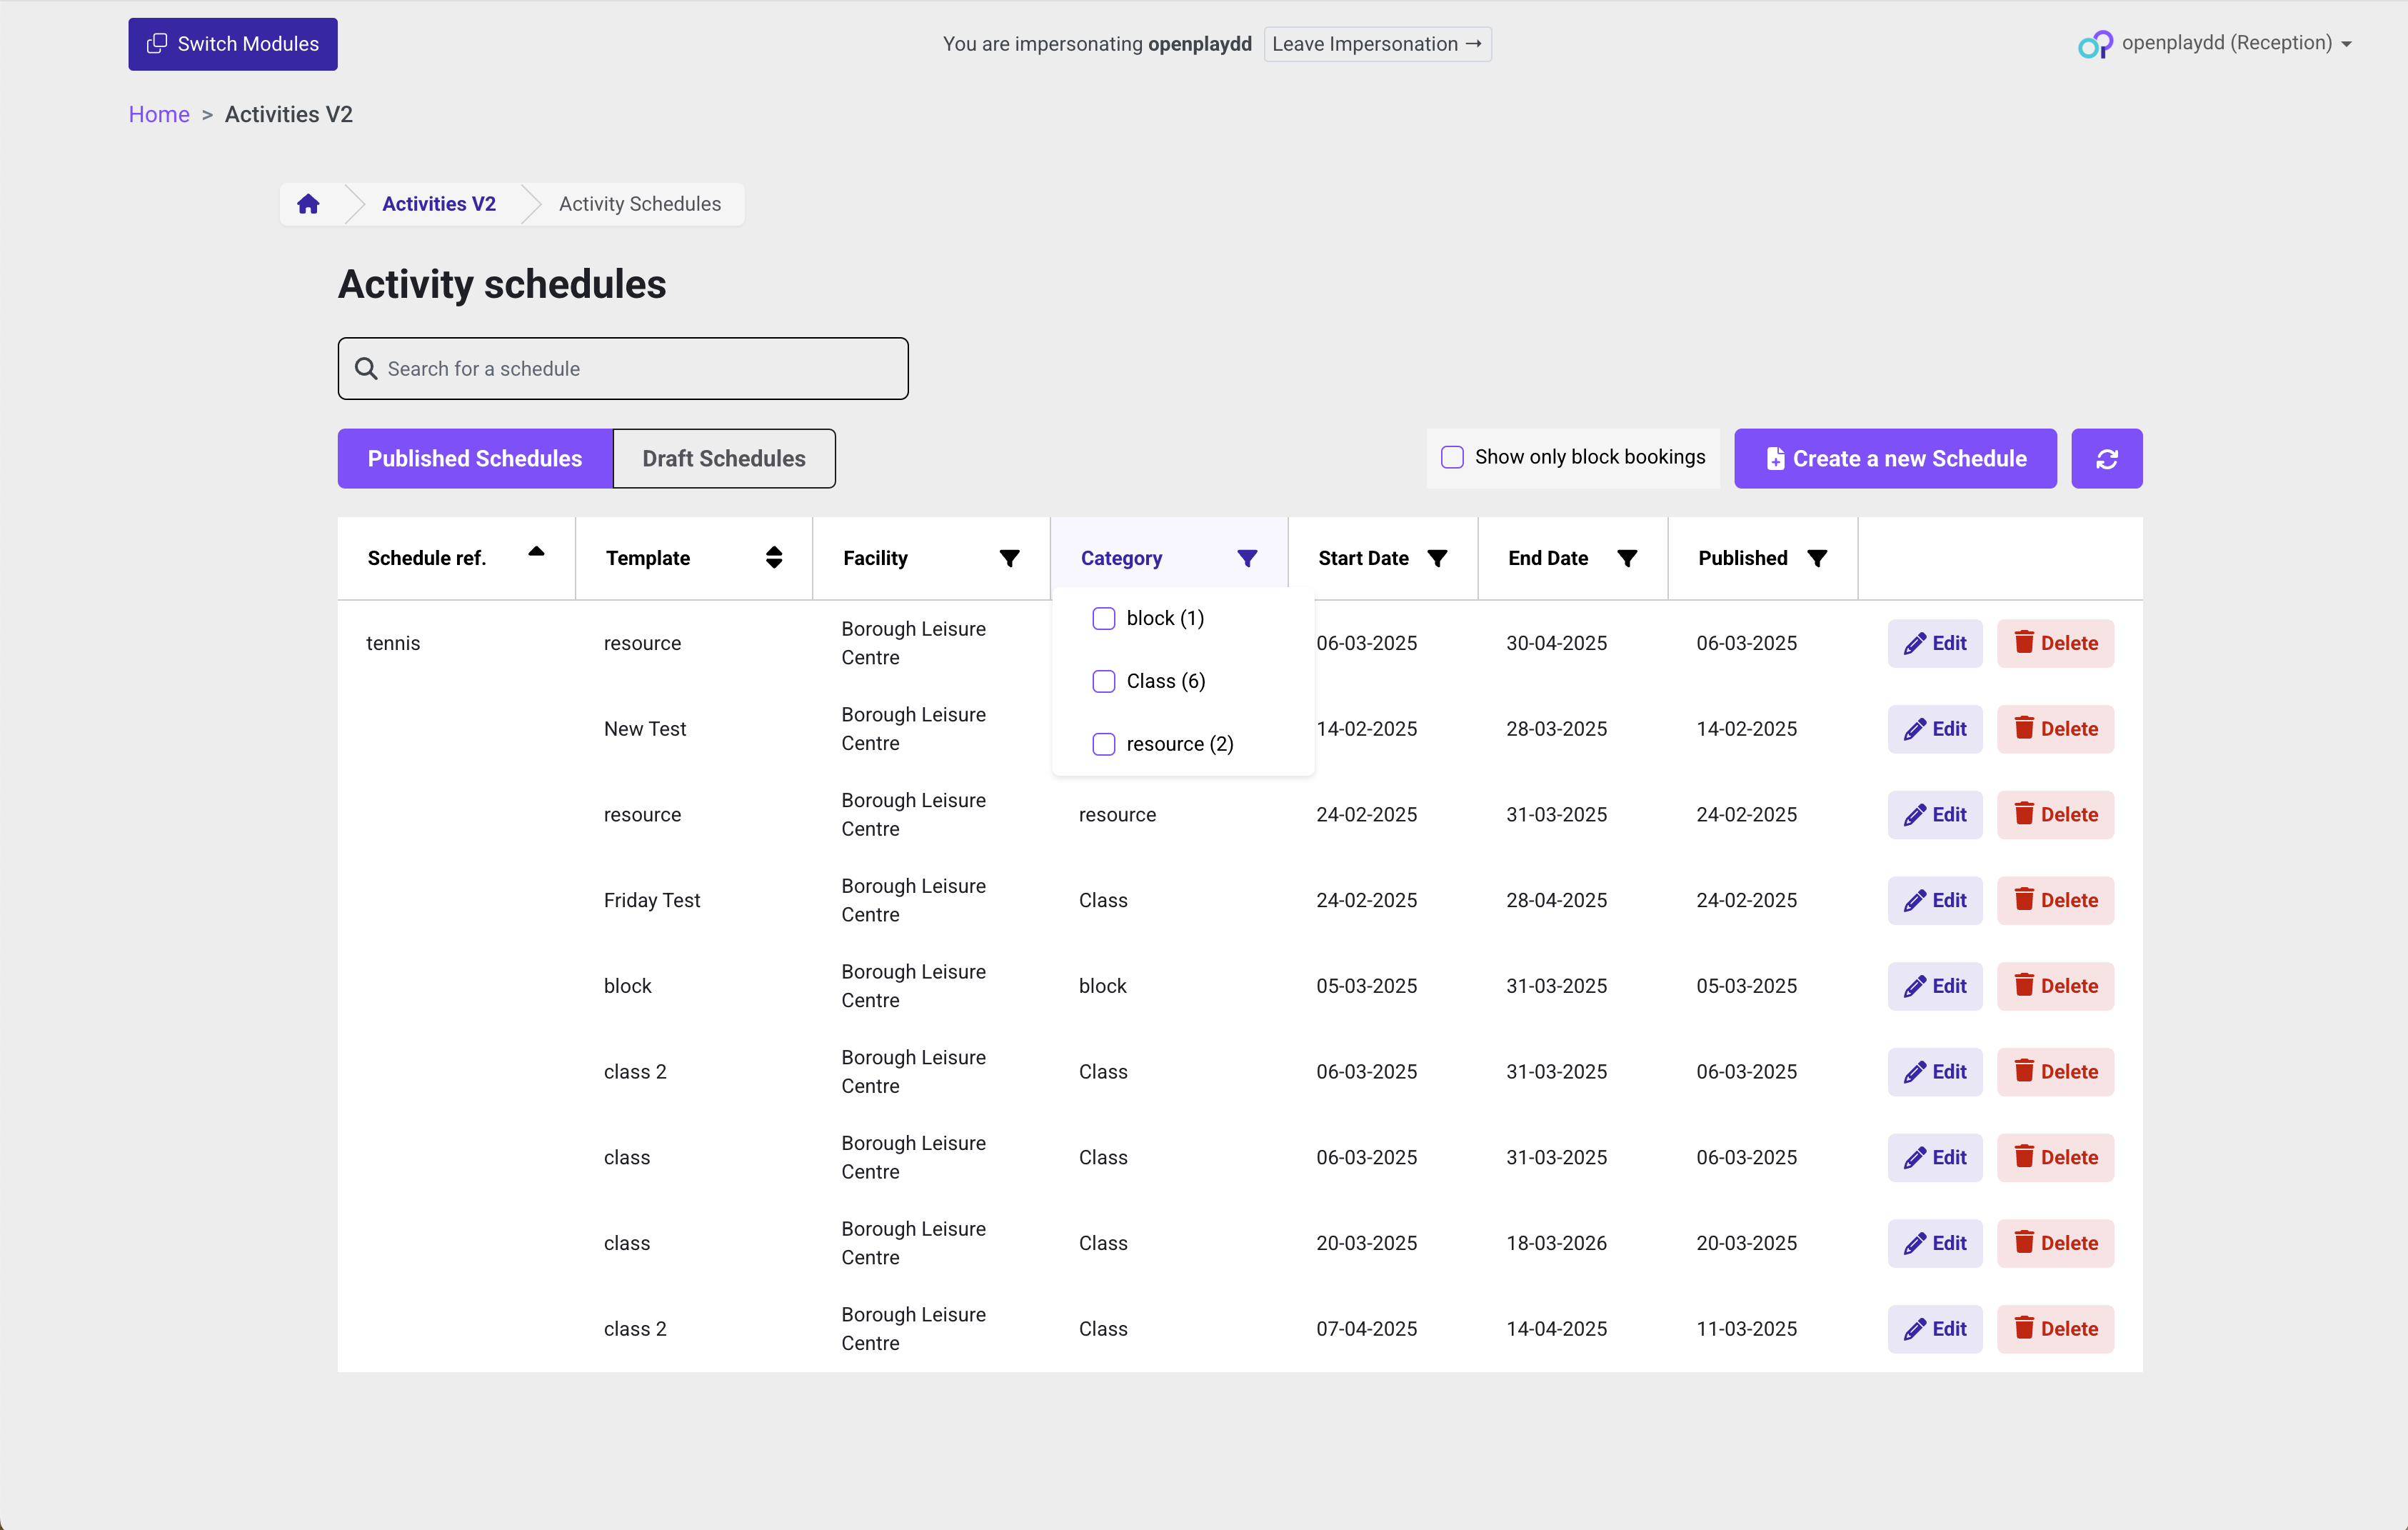The height and width of the screenshot is (1530, 2408).
Task: Click pencil icon for class 2 row starting 07-04-2025
Action: 1914,1330
